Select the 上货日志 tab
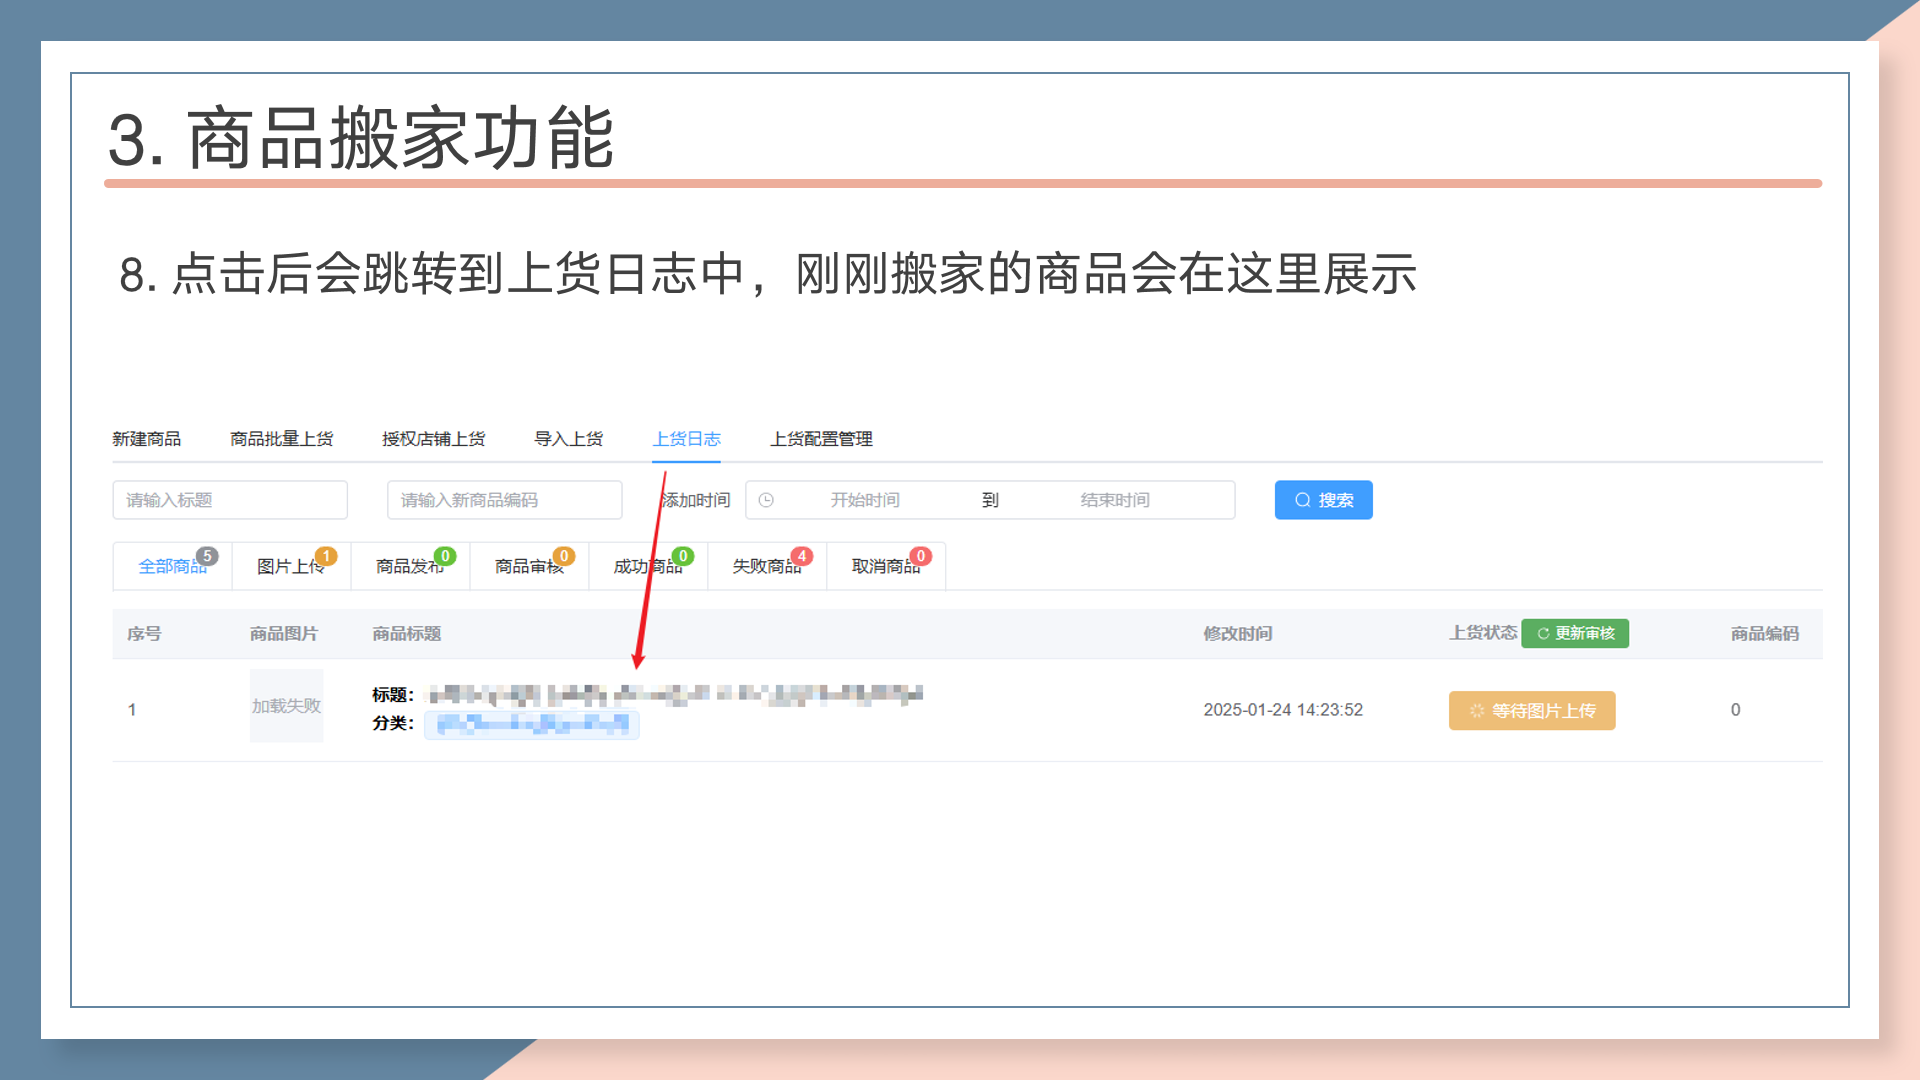 pos(686,439)
